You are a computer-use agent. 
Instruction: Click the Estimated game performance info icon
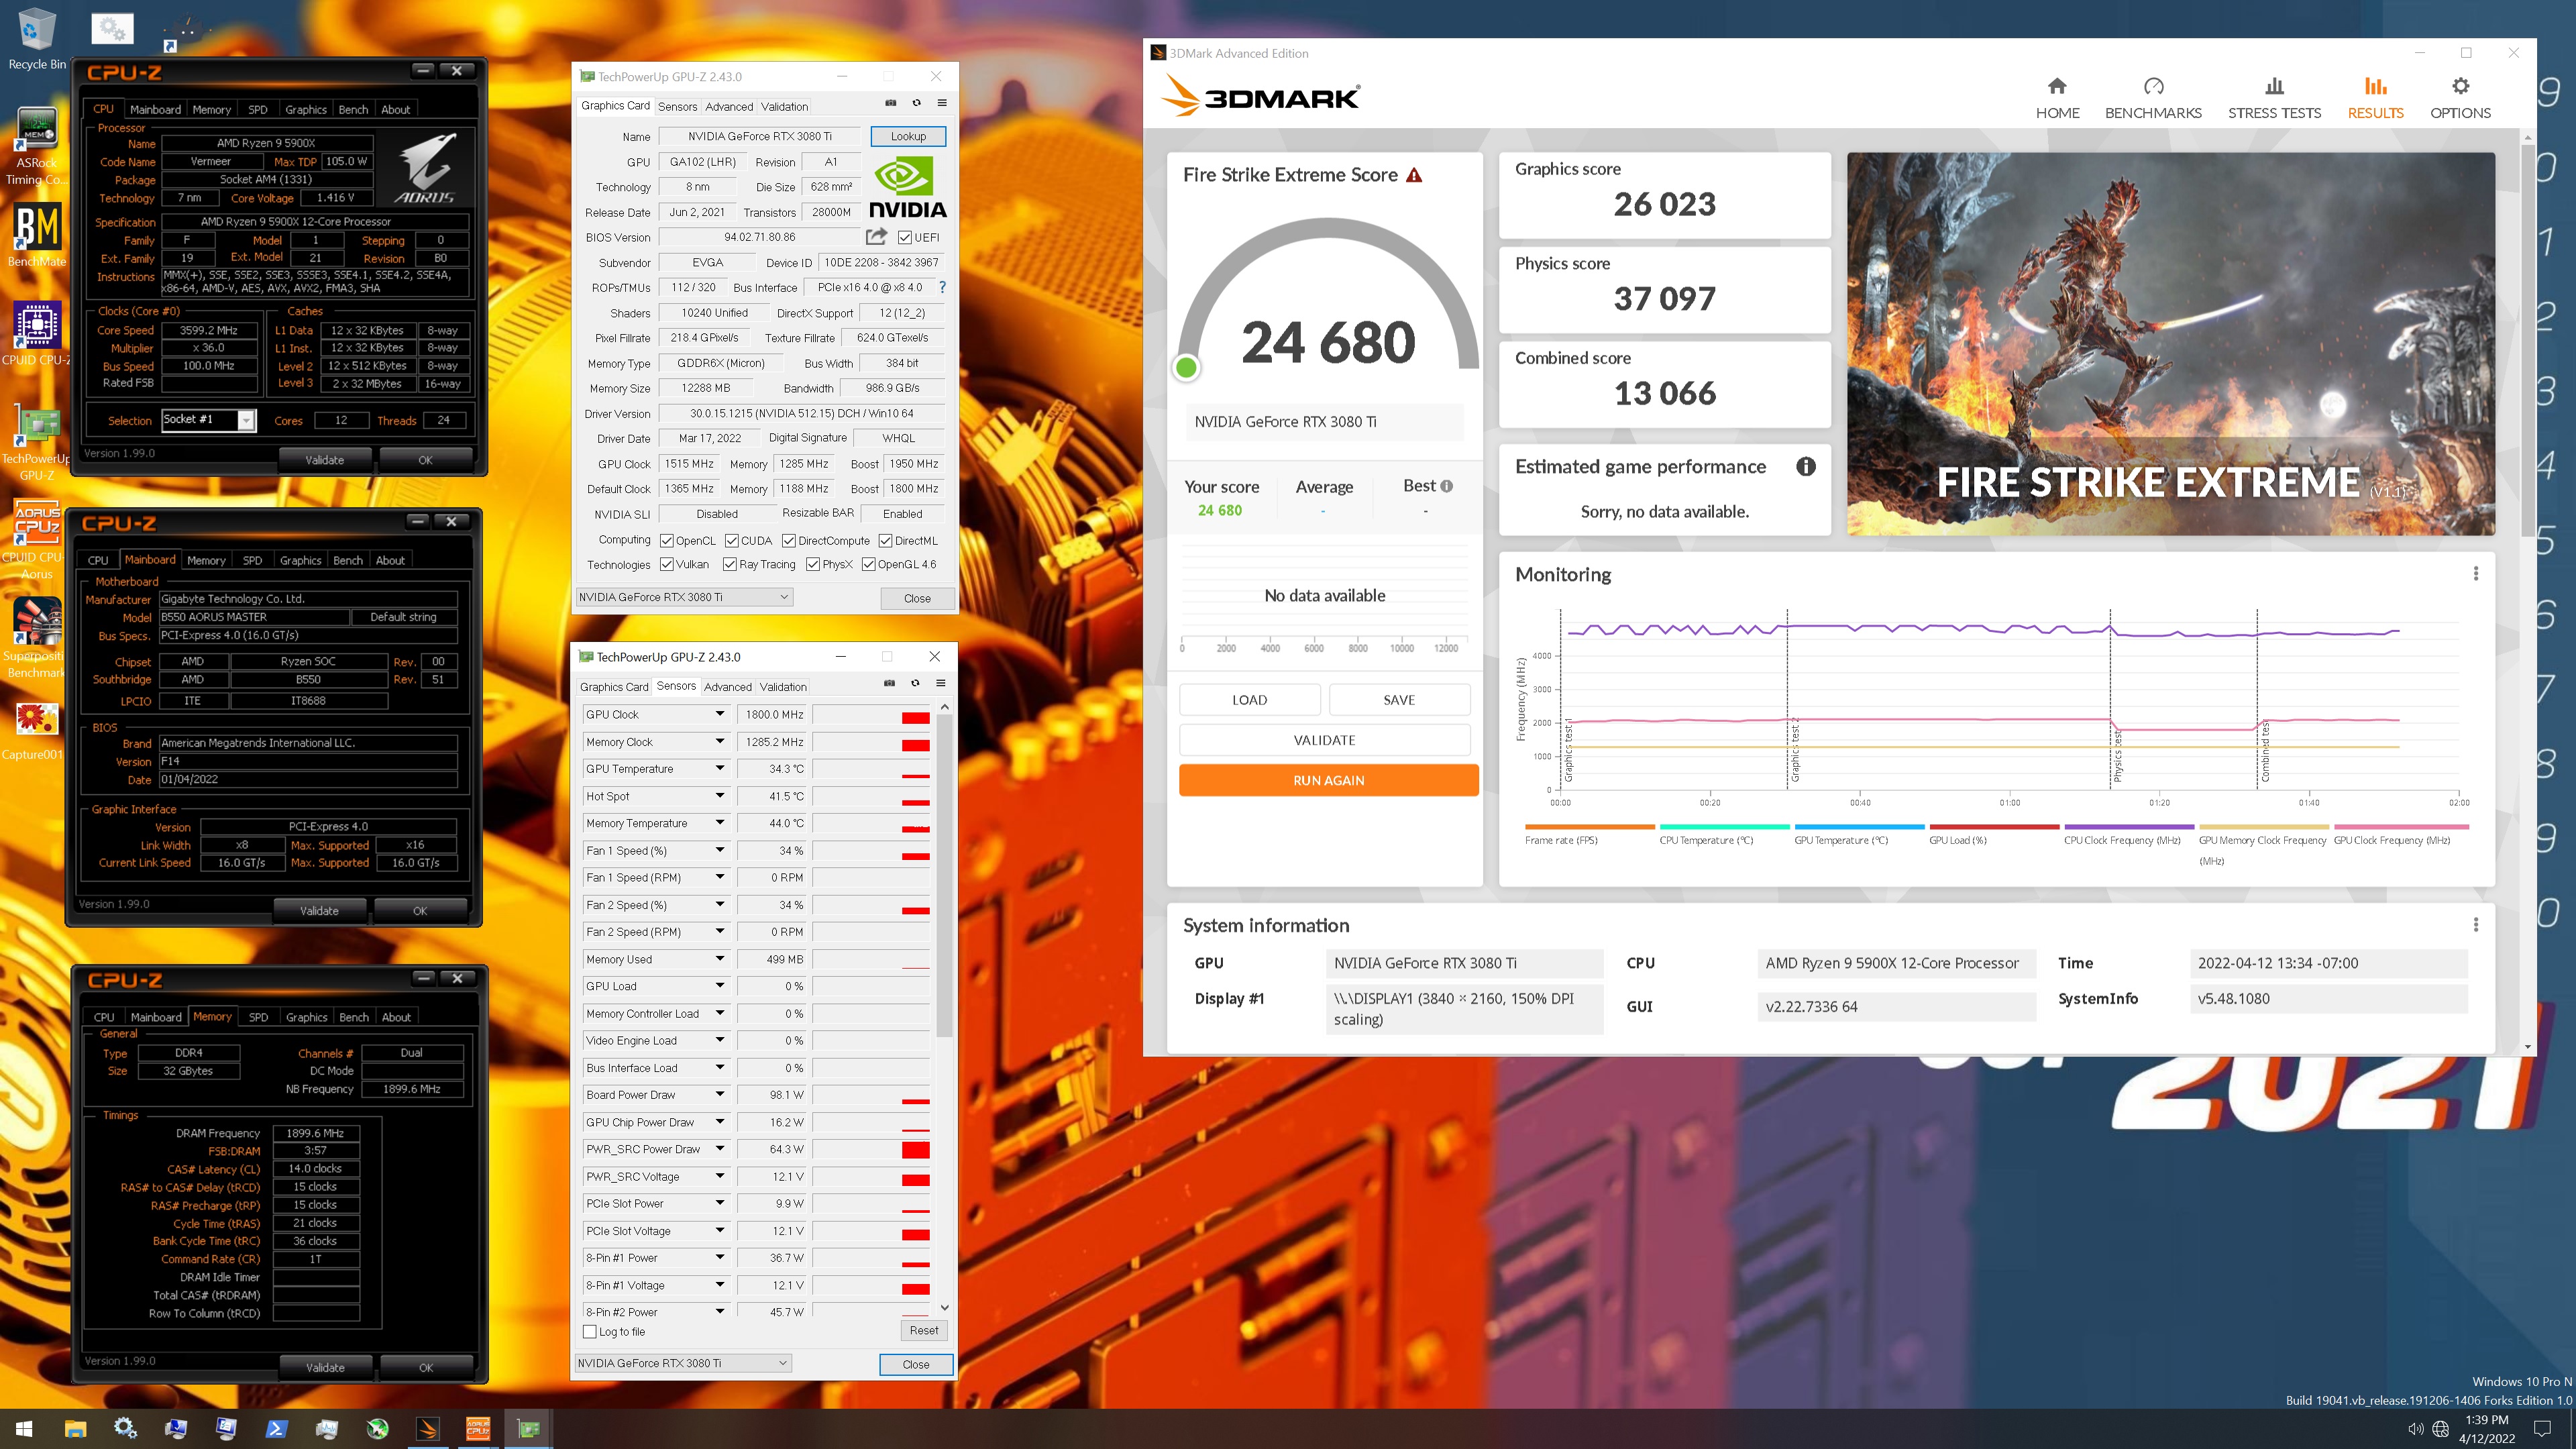coord(1806,467)
